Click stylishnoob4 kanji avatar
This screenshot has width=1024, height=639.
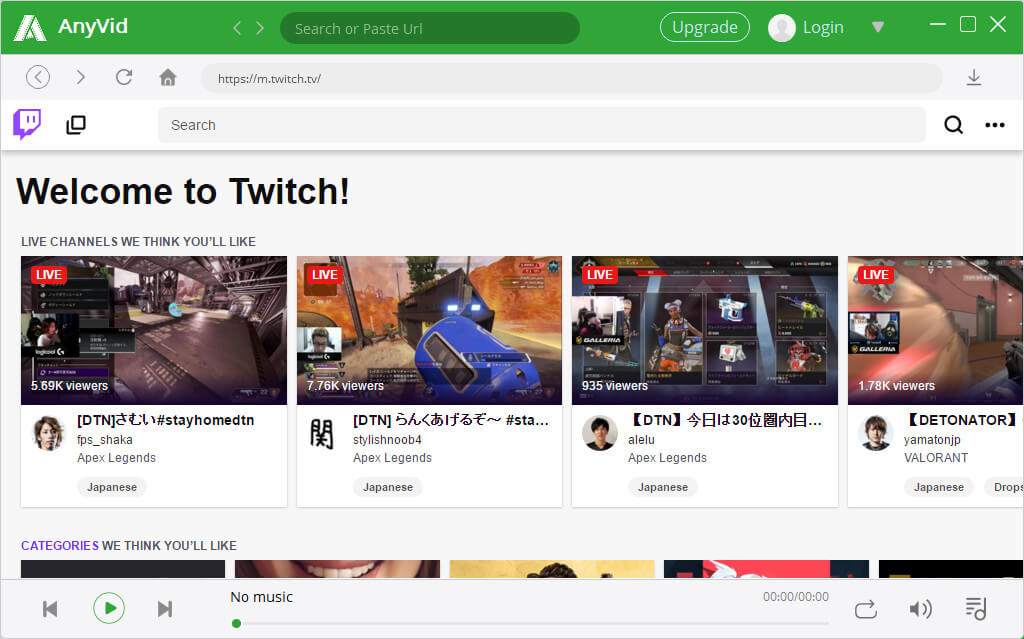pyautogui.click(x=322, y=433)
